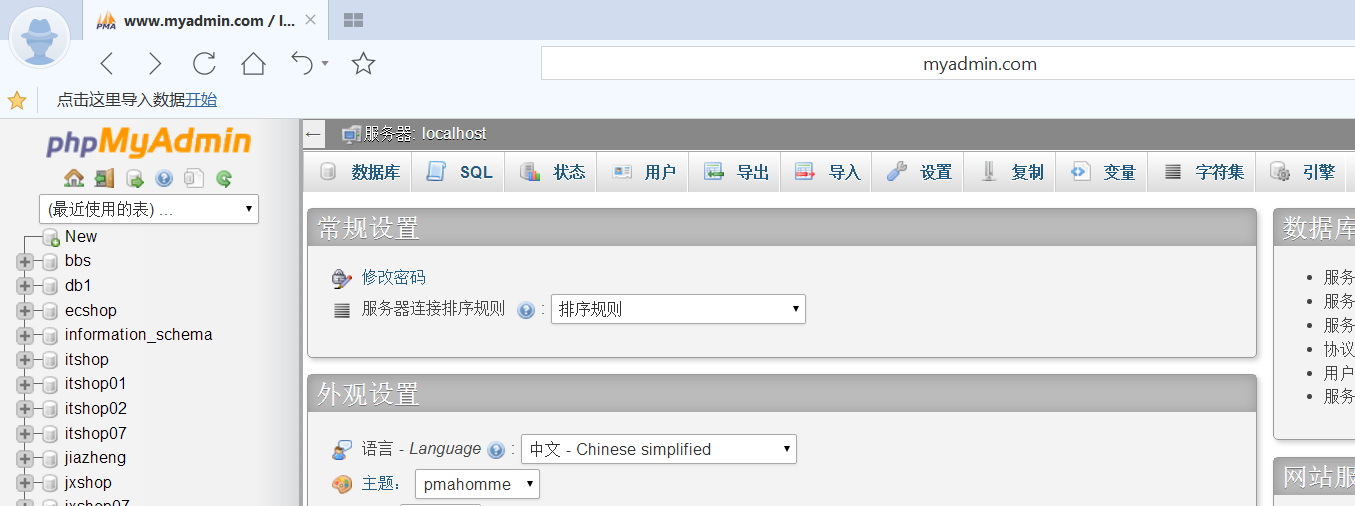1355x506 pixels.
Task: Open phpMyAdmin documentation help icon
Action: (165, 179)
